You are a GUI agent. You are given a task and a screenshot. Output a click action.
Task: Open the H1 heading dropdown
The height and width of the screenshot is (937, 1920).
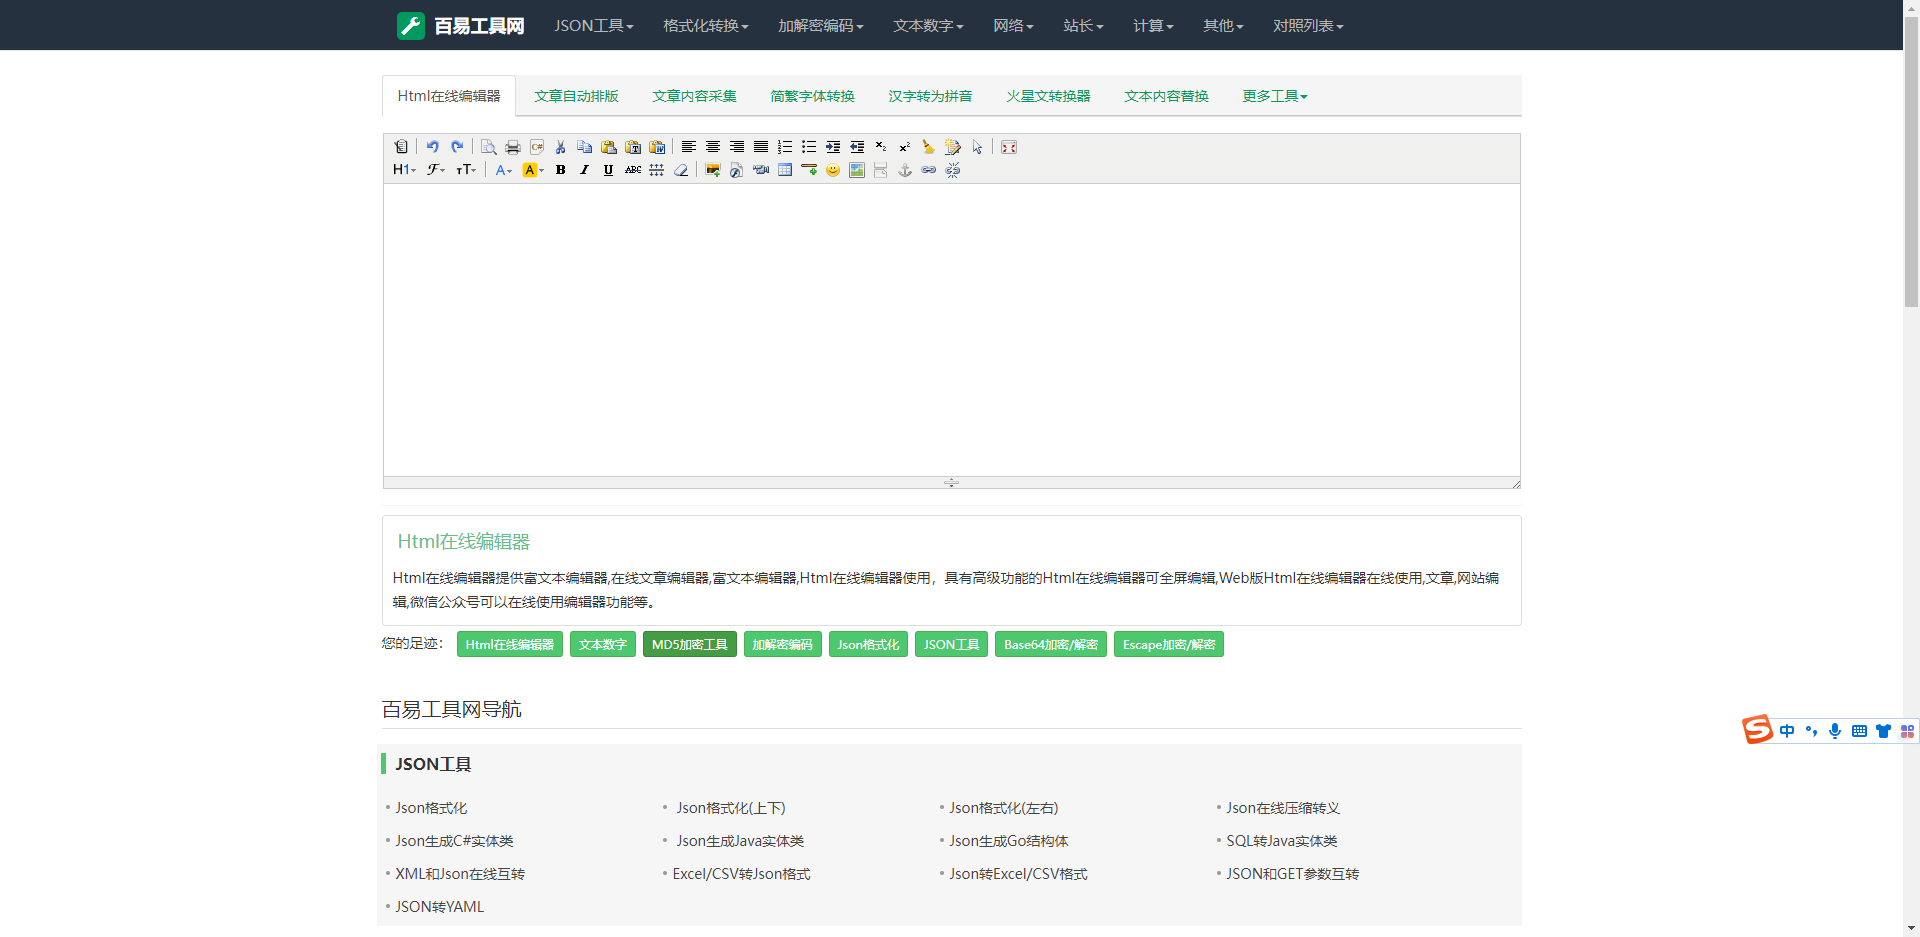pyautogui.click(x=404, y=170)
